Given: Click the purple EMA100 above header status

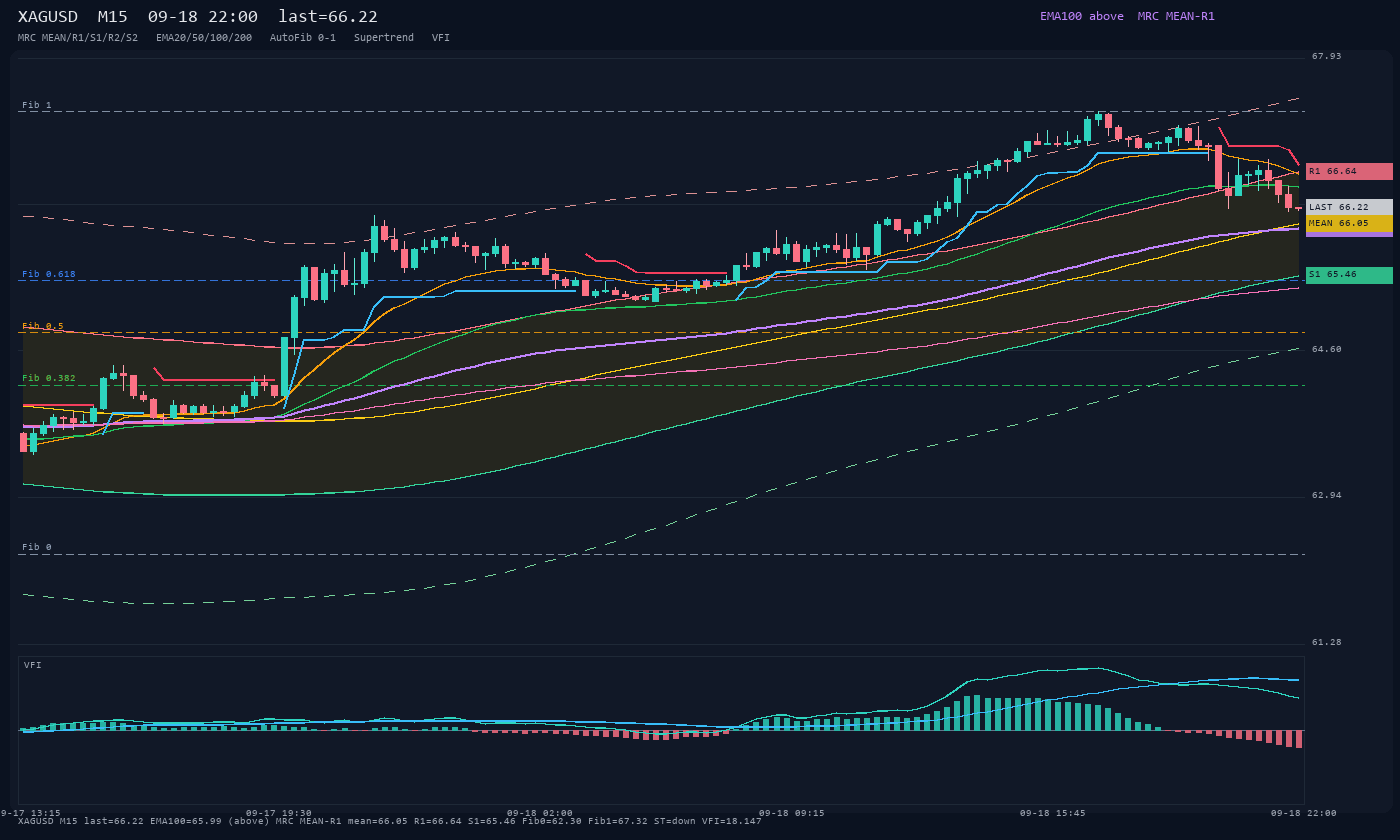Looking at the screenshot, I should click(x=1082, y=16).
